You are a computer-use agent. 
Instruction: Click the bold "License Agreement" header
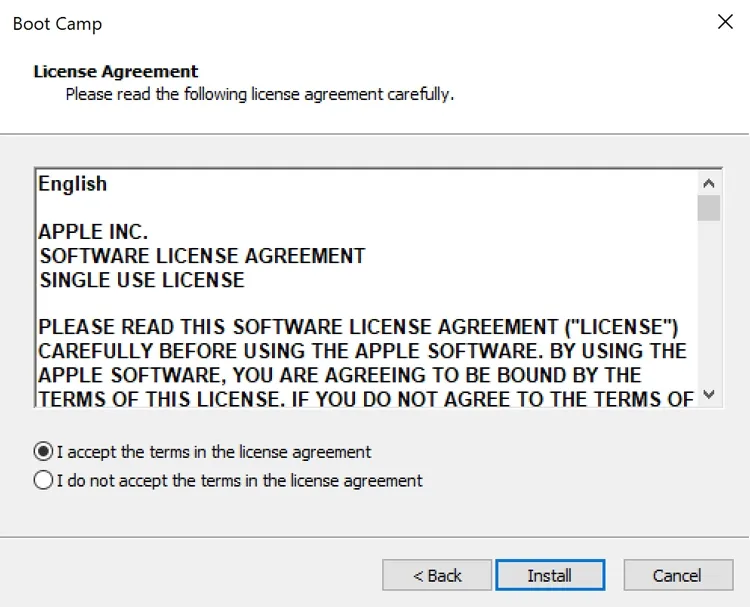click(116, 72)
